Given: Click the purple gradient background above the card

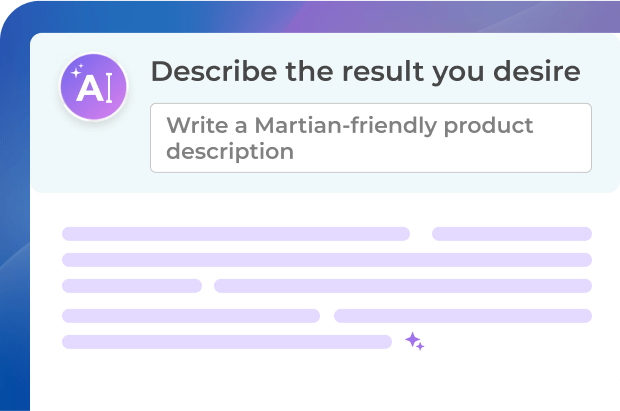Looking at the screenshot, I should click(x=400, y=16).
